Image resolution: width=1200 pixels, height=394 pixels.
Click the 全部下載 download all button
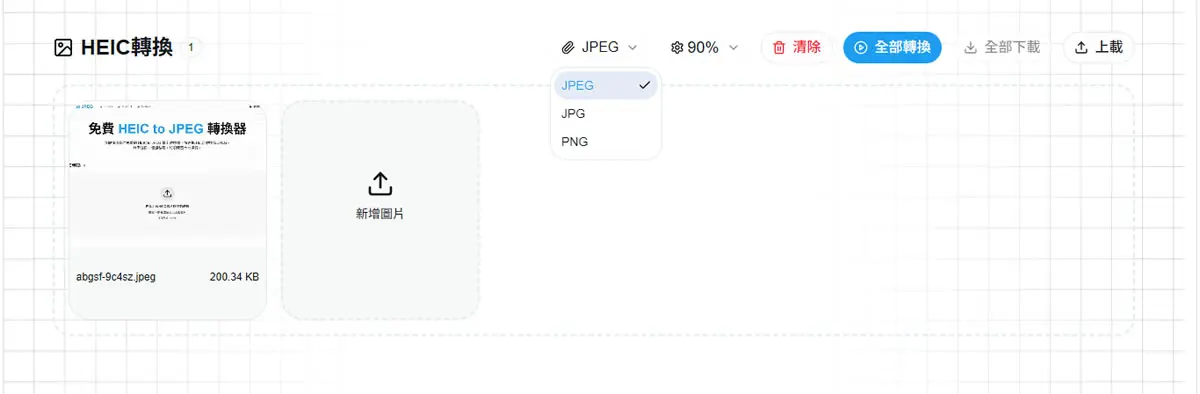tap(1001, 47)
